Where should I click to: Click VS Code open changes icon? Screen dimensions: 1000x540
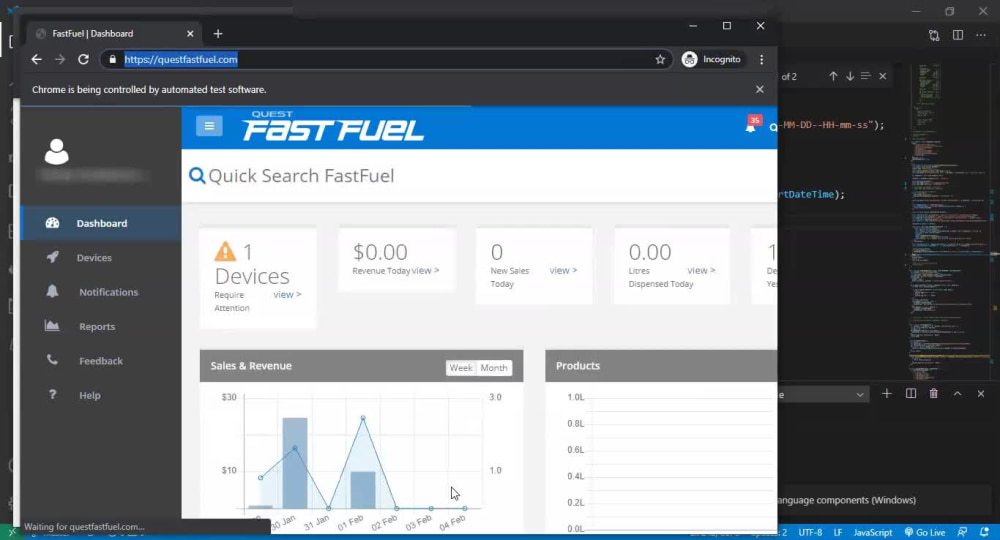point(934,35)
